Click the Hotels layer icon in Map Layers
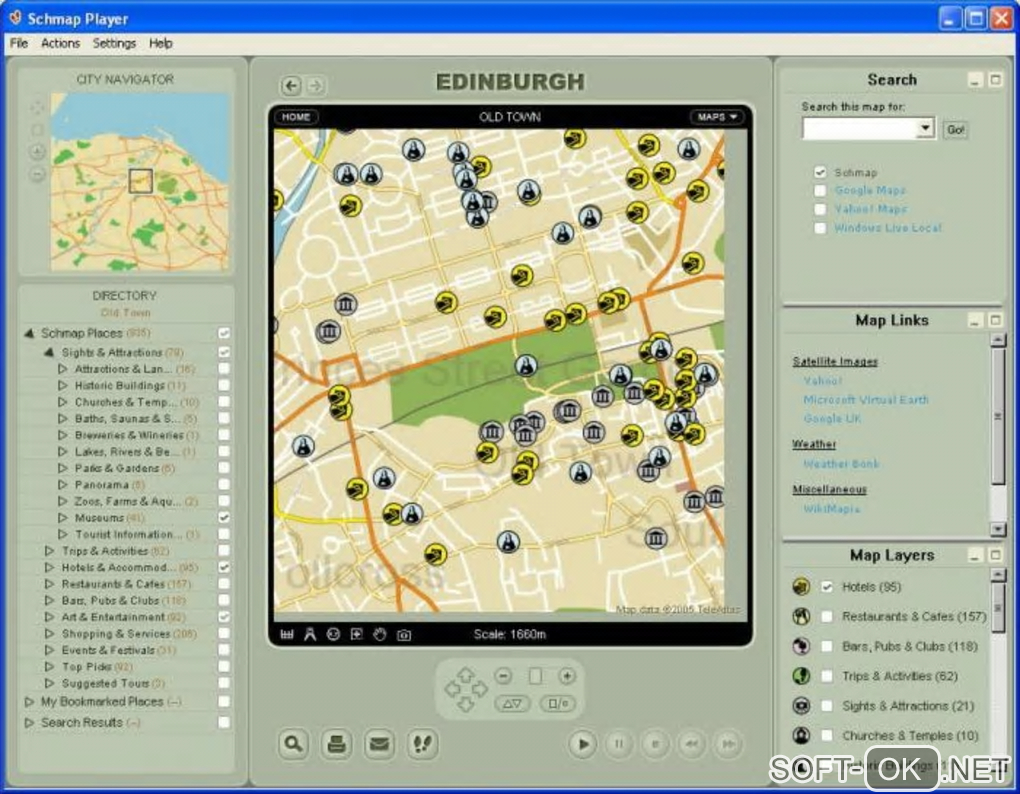This screenshot has height=794, width=1020. [x=801, y=587]
